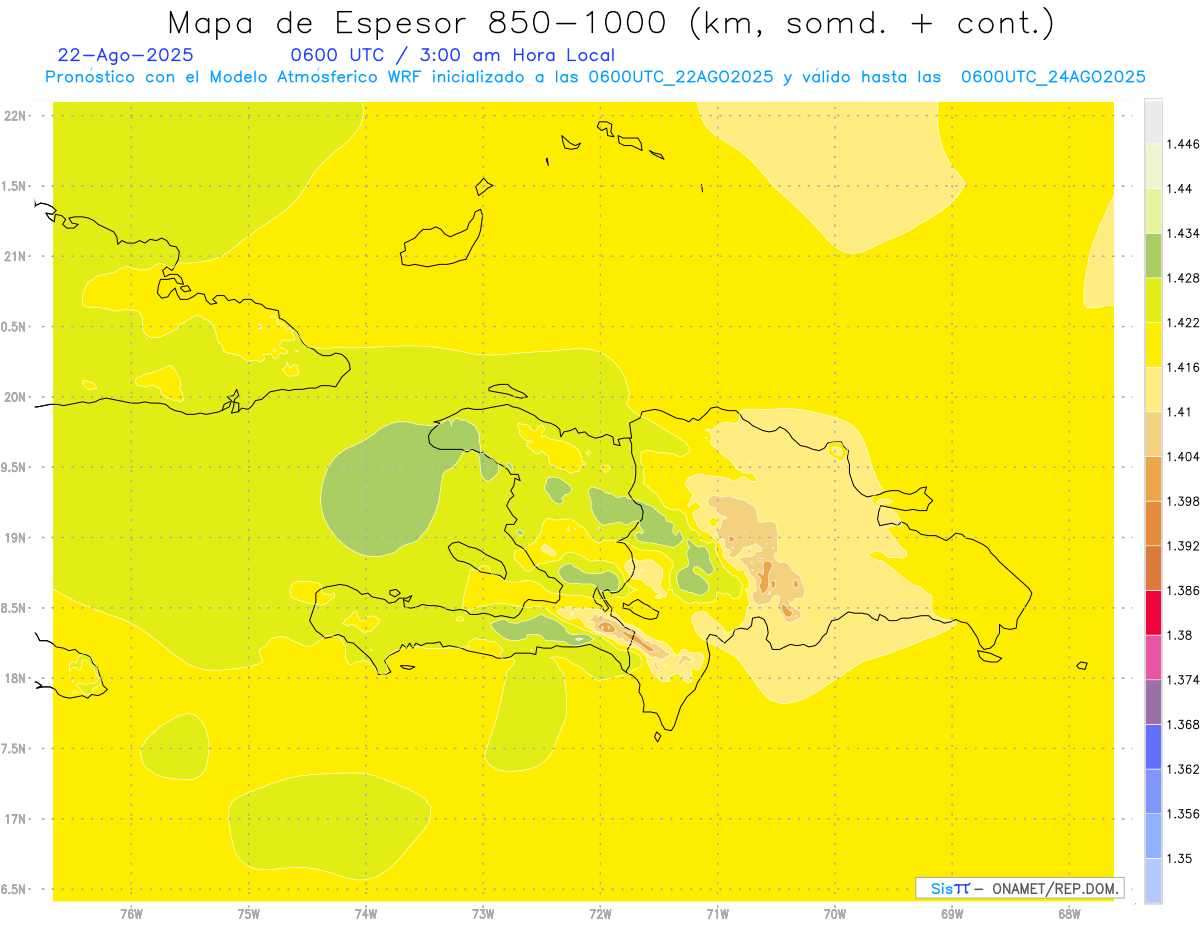Click the legend value '1.422'
The height and width of the screenshot is (927, 1200).
[x=1182, y=322]
